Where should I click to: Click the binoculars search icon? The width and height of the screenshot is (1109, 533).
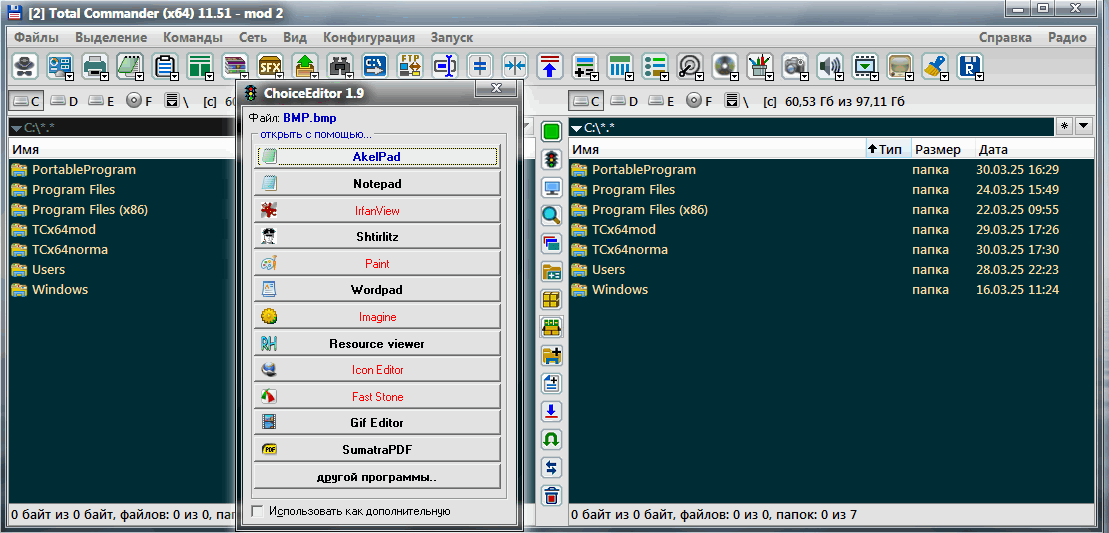click(x=339, y=66)
